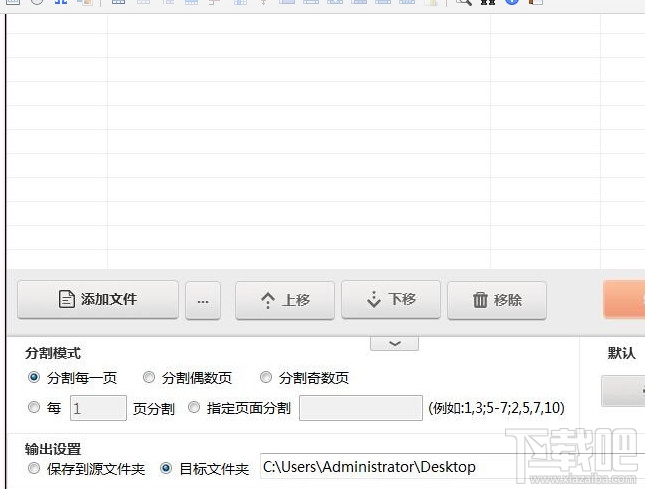Viewport: 645px width, 489px height.
Task: Select the 每…页分割 radio option
Action: [x=34, y=408]
